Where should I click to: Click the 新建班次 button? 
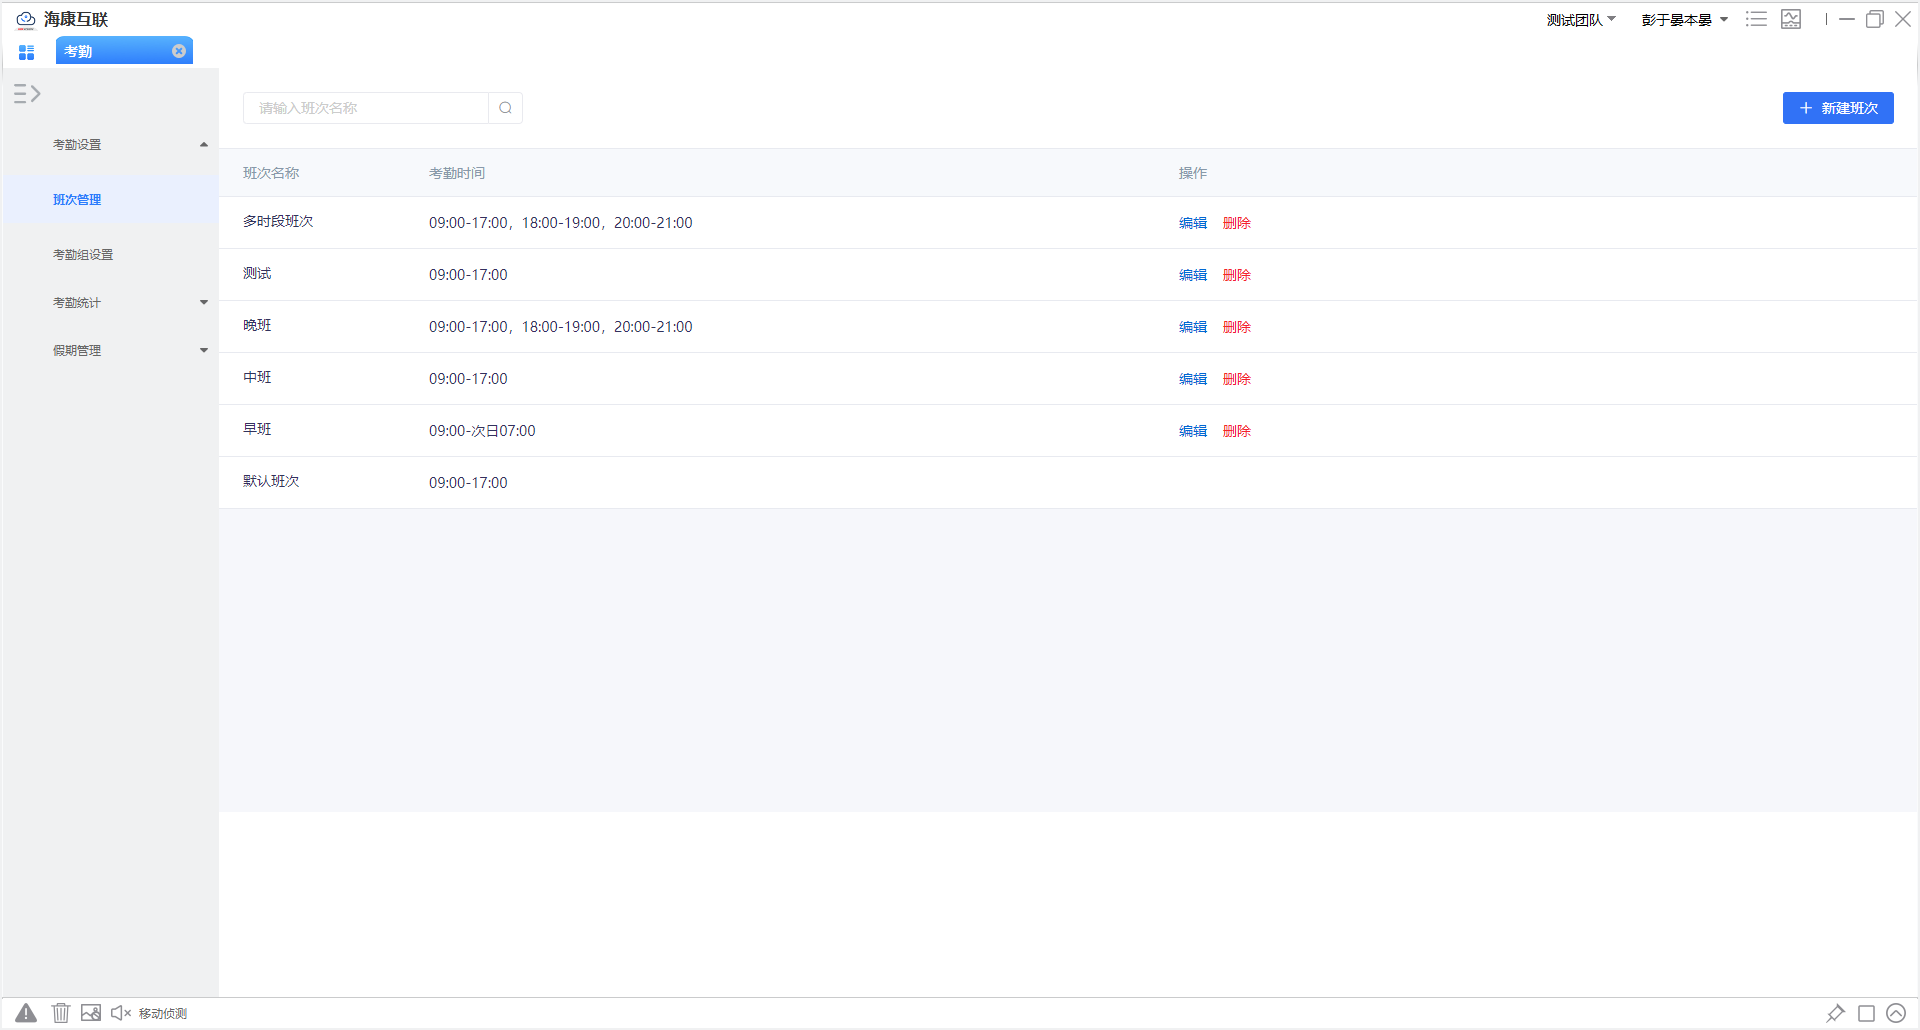[x=1838, y=108]
